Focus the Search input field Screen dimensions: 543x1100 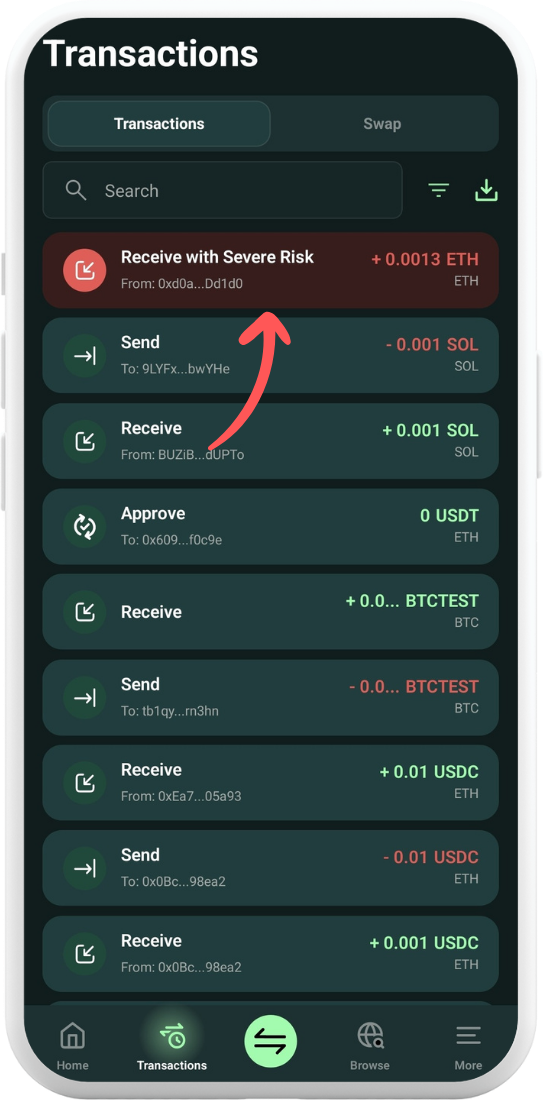tap(222, 190)
